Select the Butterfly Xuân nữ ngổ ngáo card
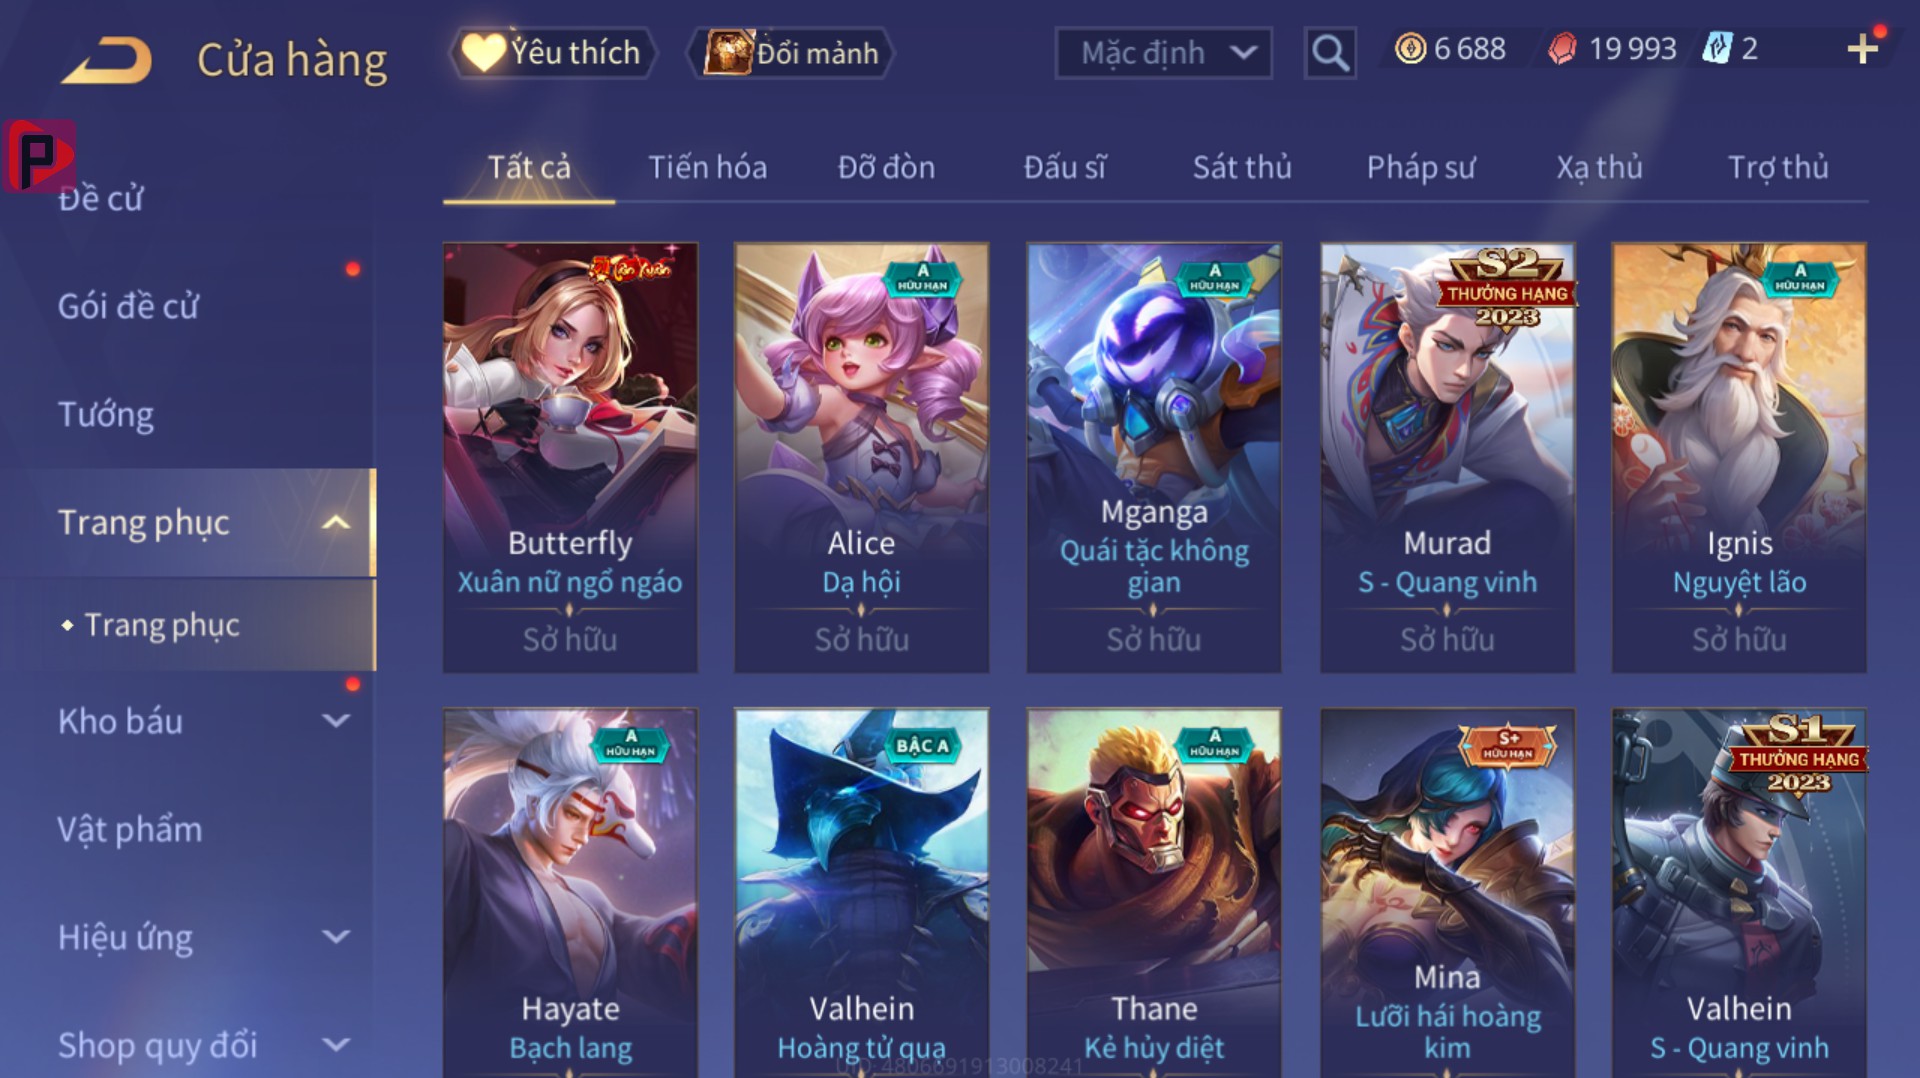1920x1078 pixels. pos(570,458)
